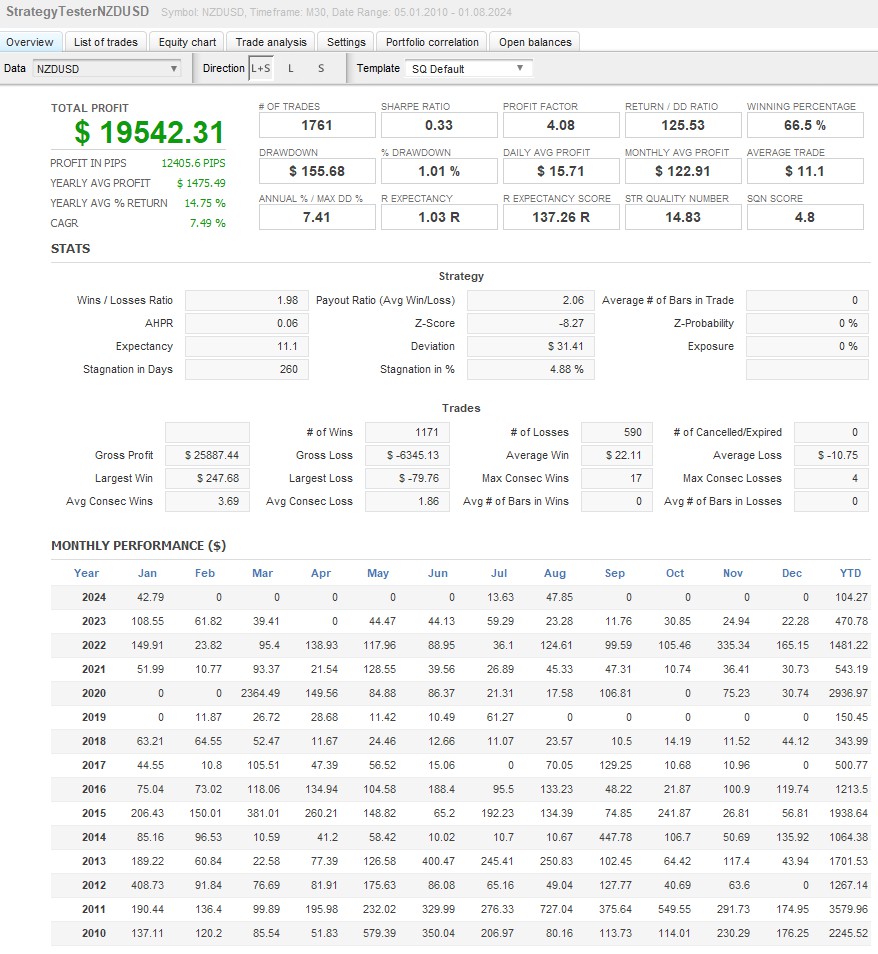Click the Annual % / Max DD % value 7.41
The width and height of the screenshot is (878, 954).
click(317, 217)
